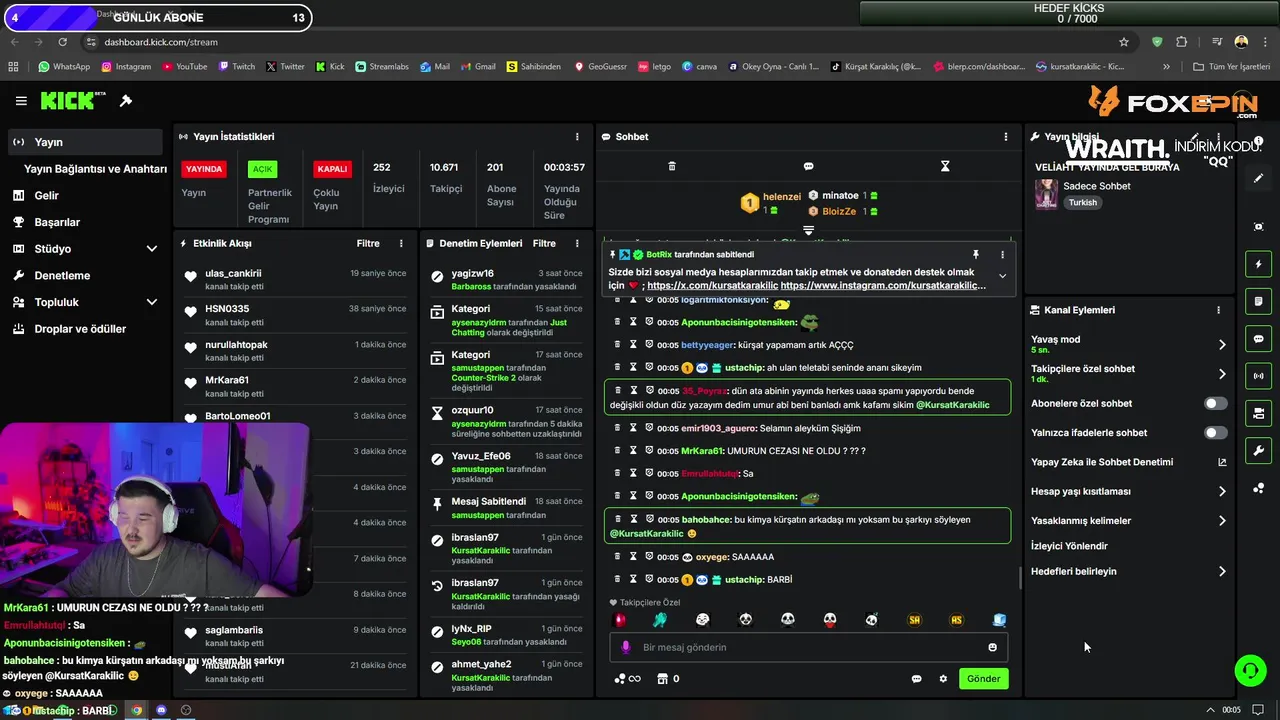The width and height of the screenshot is (1280, 720).
Task: Reload the page using browser refresh button
Action: tap(63, 42)
